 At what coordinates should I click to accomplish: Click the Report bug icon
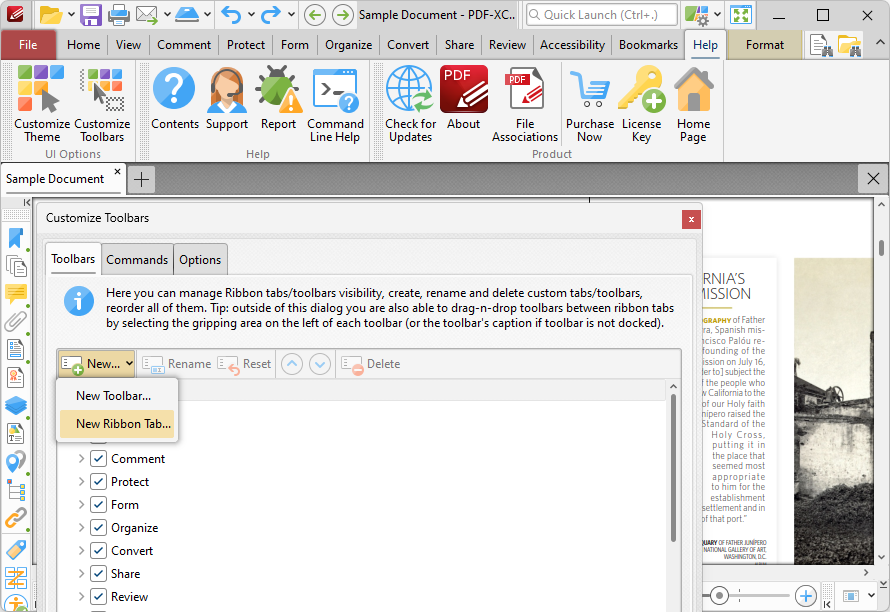(278, 98)
